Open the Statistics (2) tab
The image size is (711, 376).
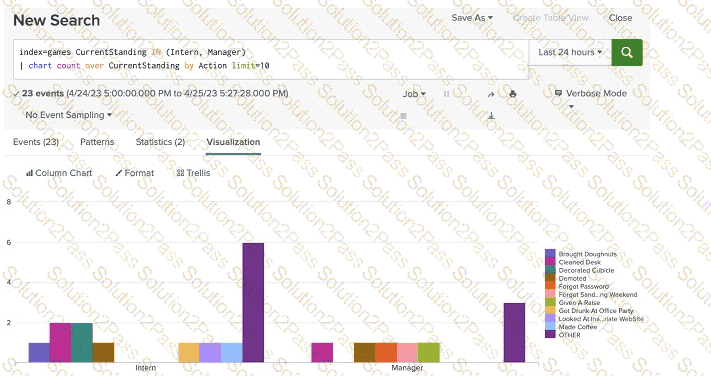coord(160,142)
